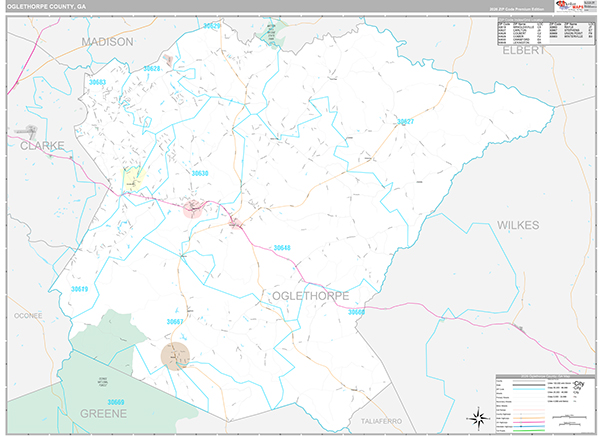Click ZIP code label 30627
Viewport: 600px width, 436px height.
click(406, 122)
